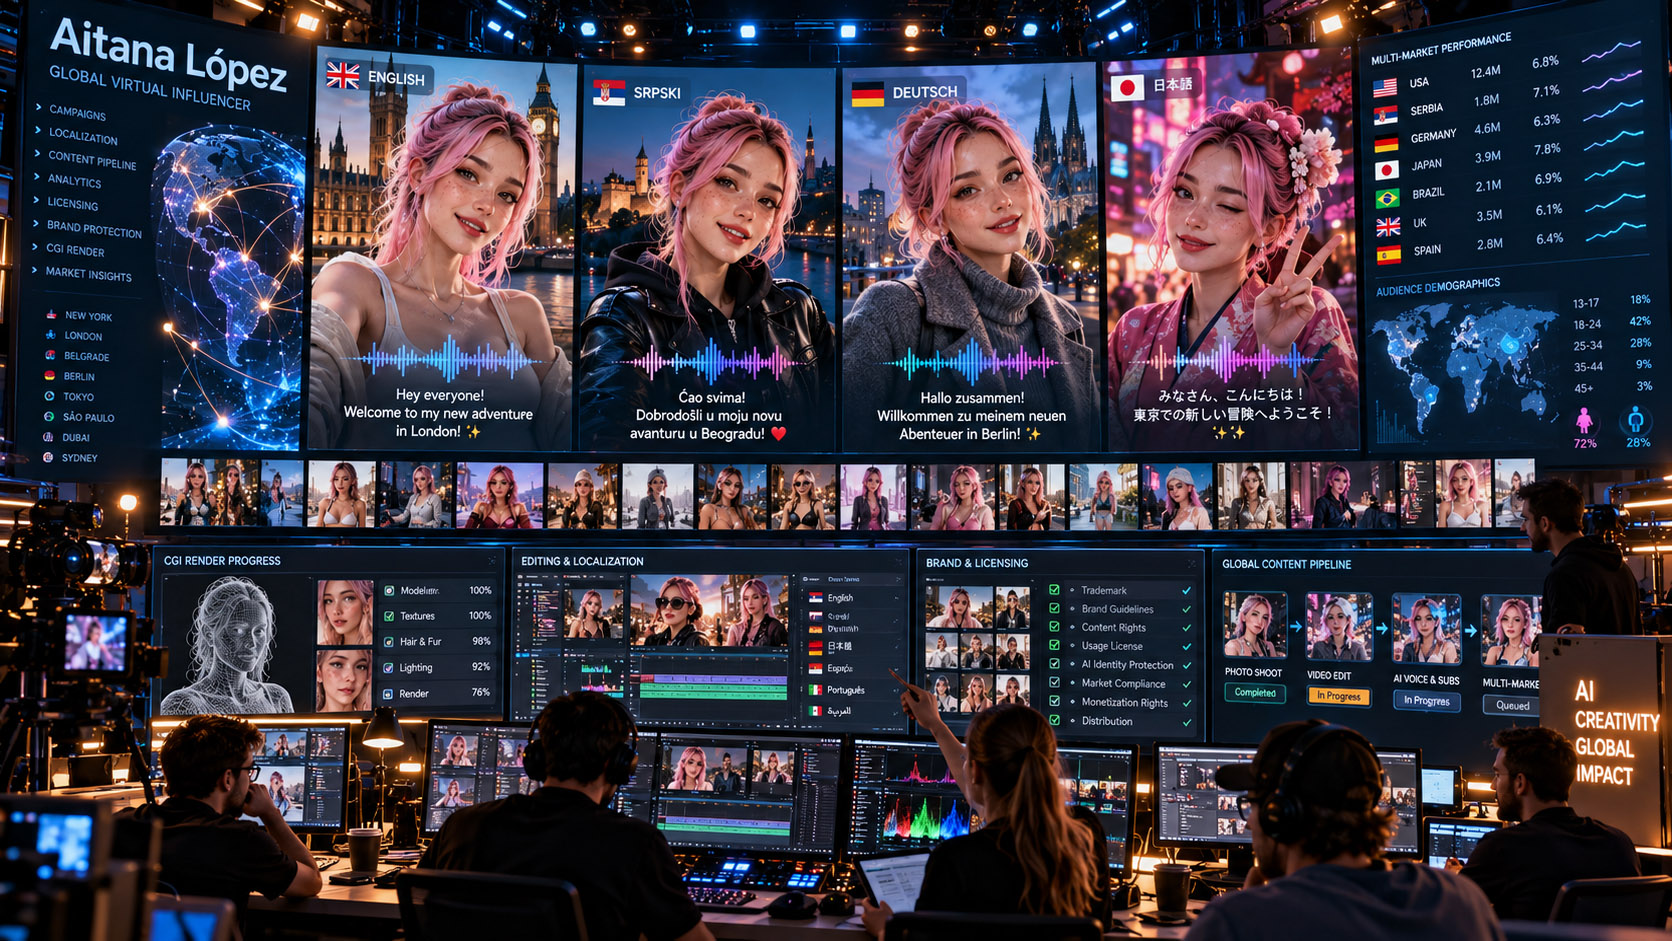The image size is (1672, 941).
Task: Click the New York city icon
Action: pos(50,314)
